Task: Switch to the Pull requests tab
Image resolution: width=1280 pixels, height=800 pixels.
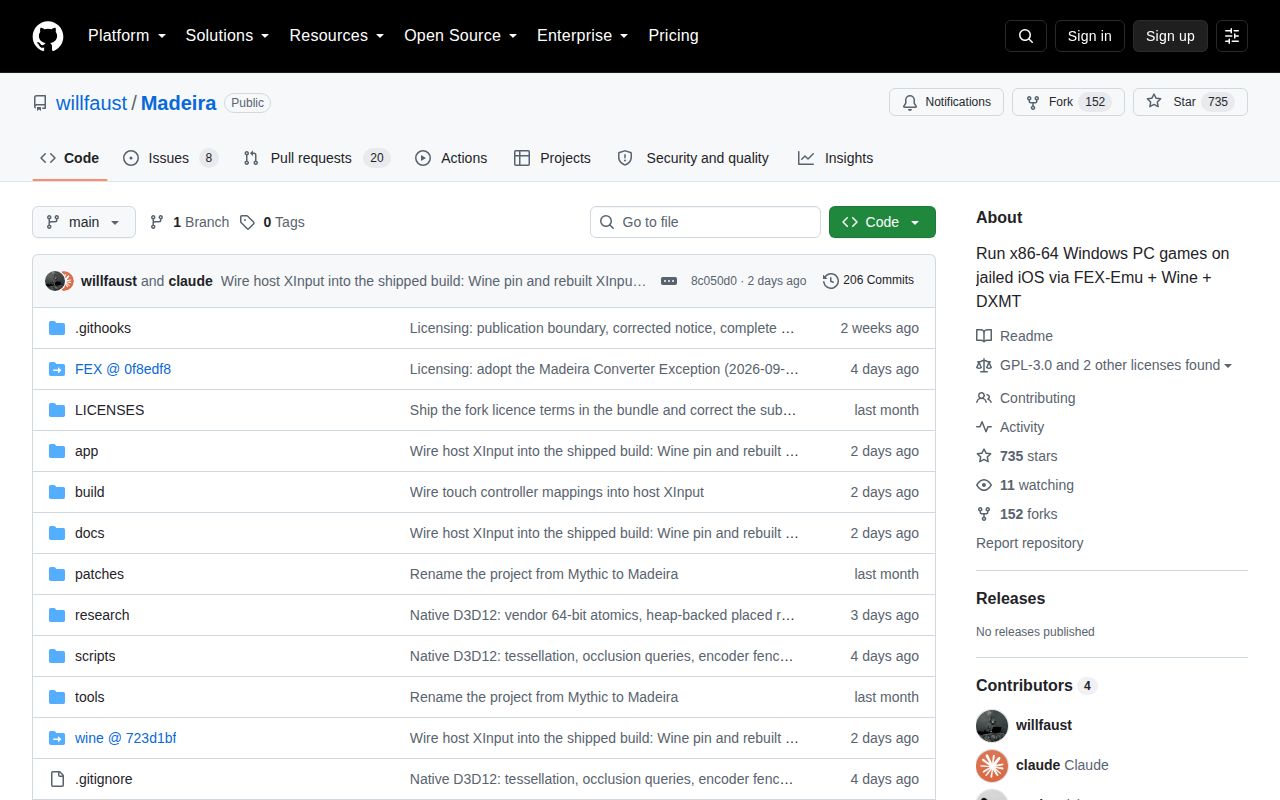Action: point(316,158)
